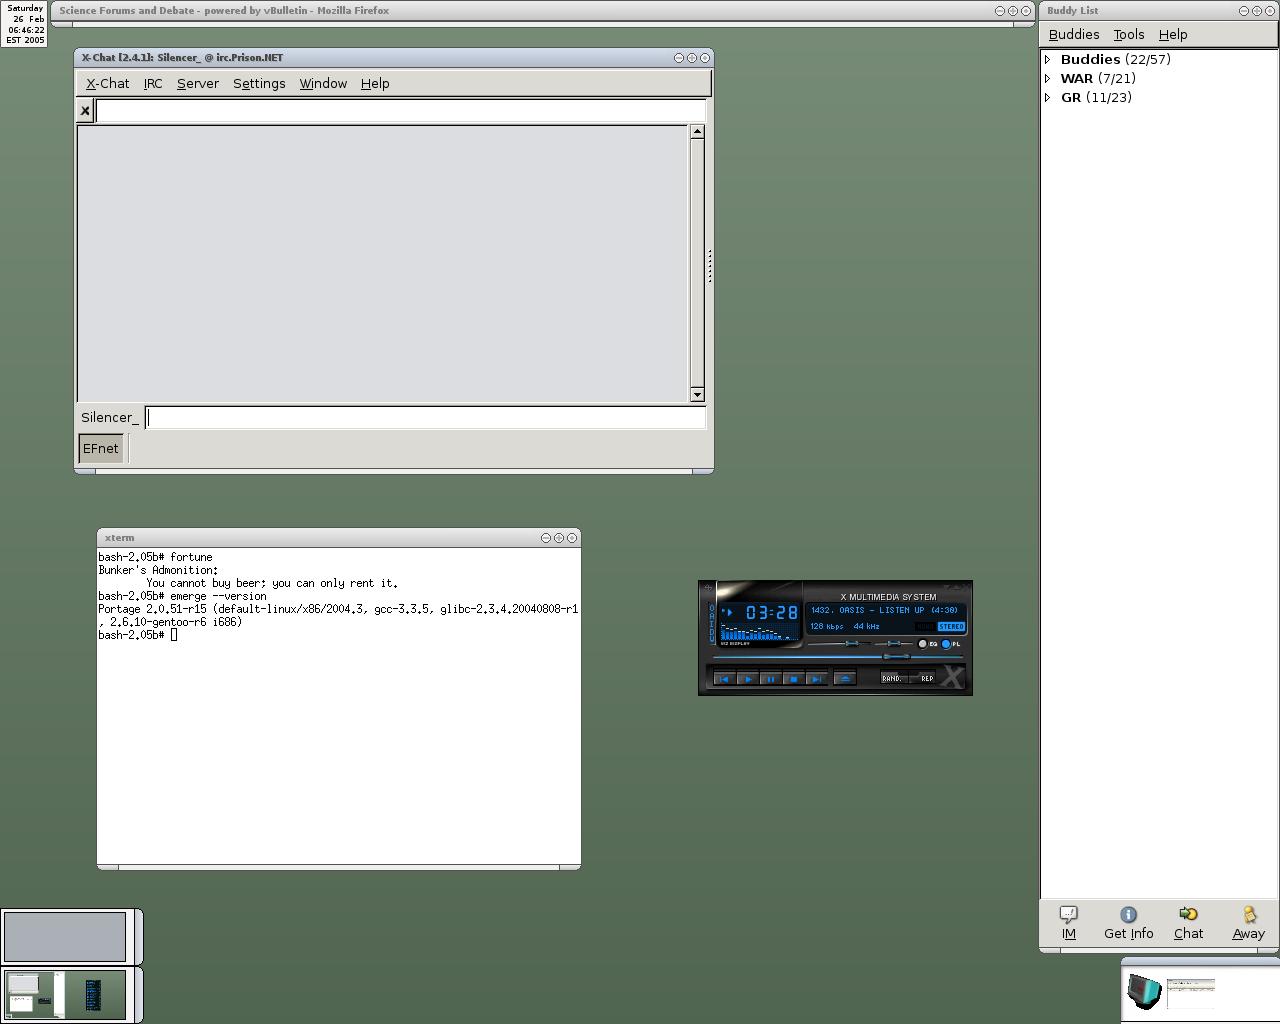Viewport: 1280px width, 1024px height.
Task: Pause the Oasis song in XMMS
Action: coord(770,679)
